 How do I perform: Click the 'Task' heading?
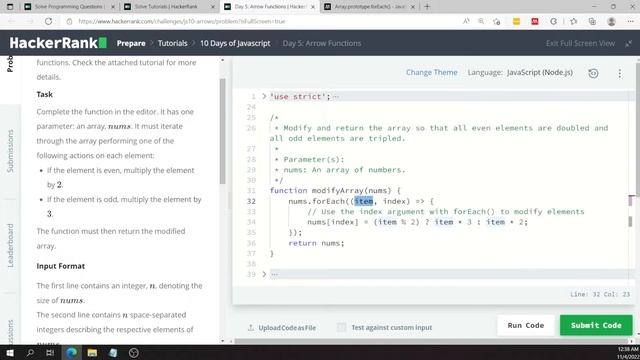tap(44, 94)
